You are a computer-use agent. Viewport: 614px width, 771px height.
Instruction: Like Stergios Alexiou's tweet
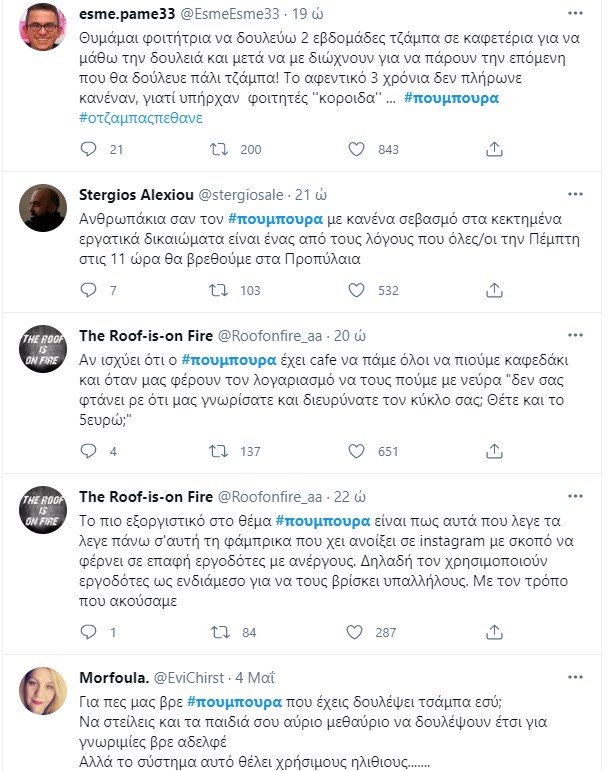point(356,291)
